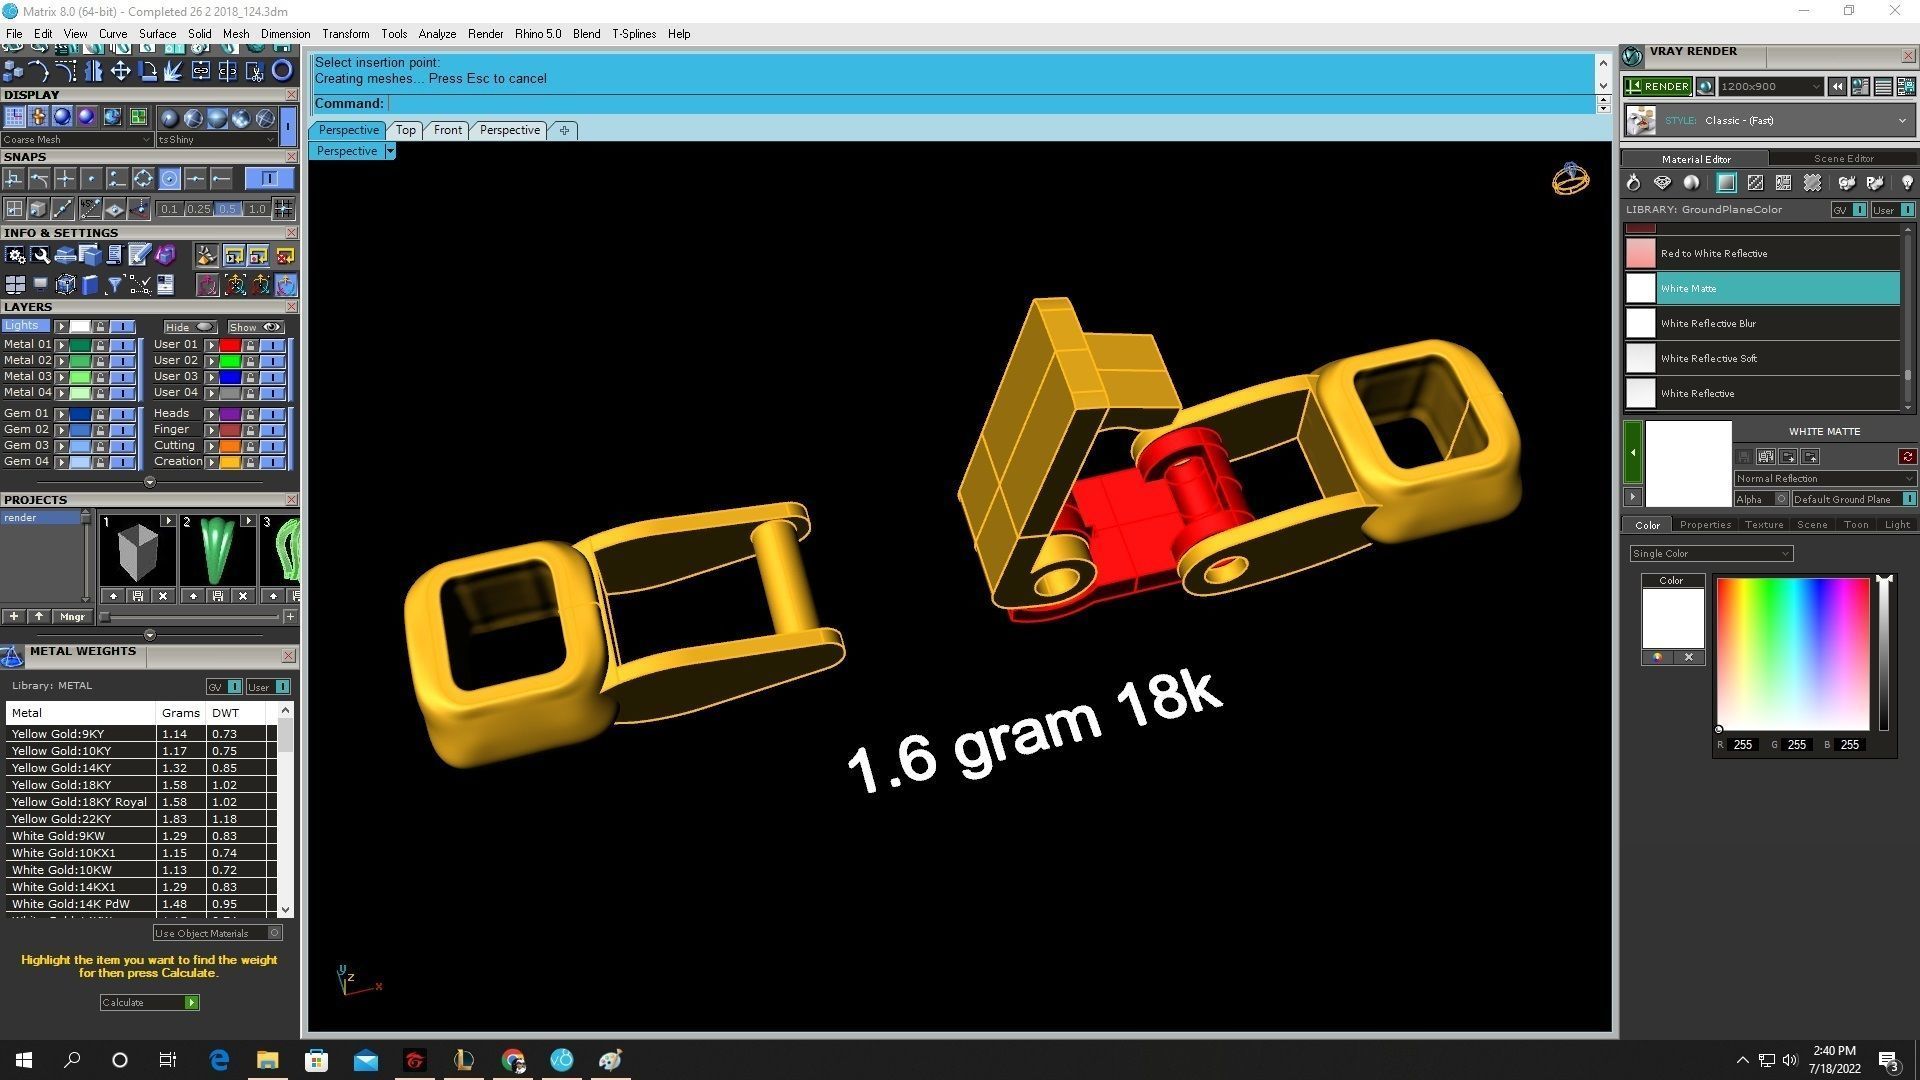Click the red refresh material icon
The width and height of the screenshot is (1920, 1080).
click(x=1908, y=457)
